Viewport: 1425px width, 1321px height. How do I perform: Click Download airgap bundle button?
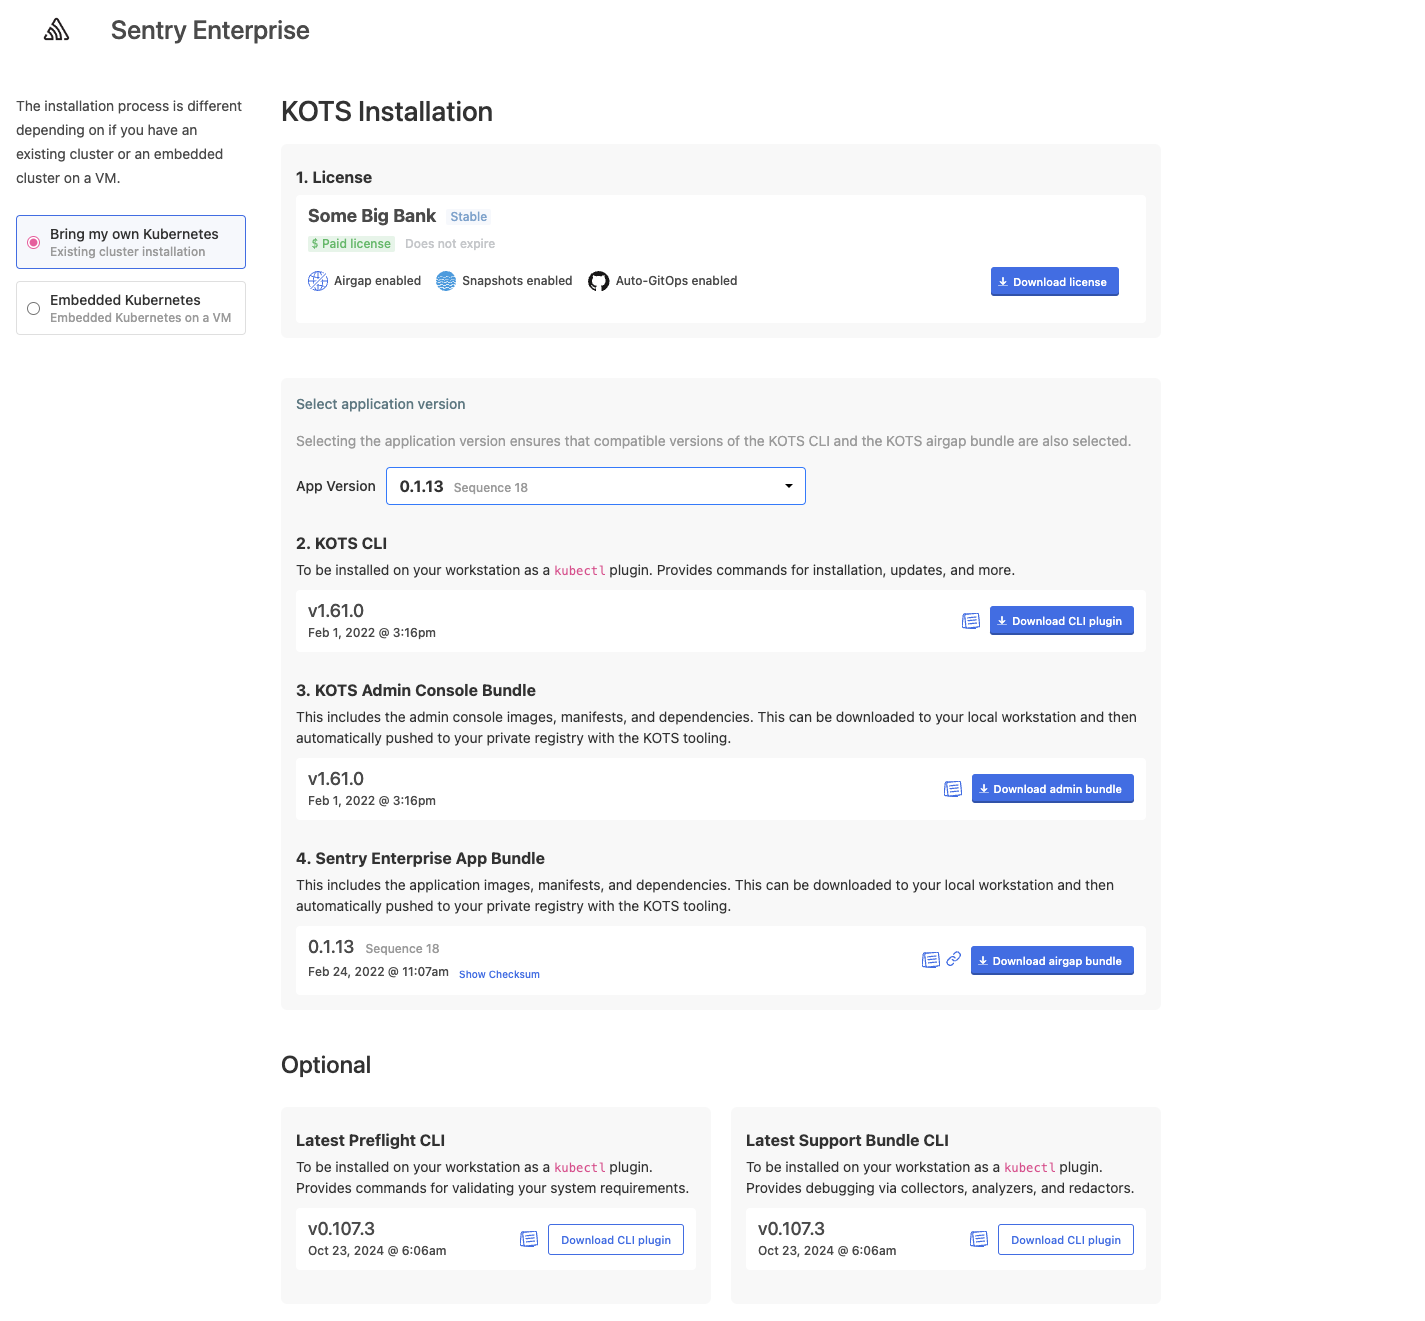point(1052,961)
